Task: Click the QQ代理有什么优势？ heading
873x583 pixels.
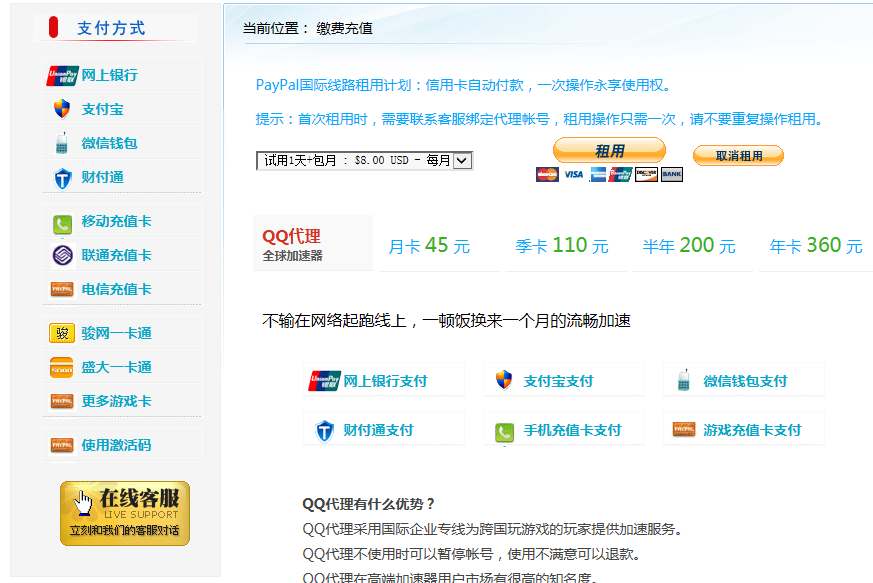Action: pyautogui.click(x=369, y=504)
